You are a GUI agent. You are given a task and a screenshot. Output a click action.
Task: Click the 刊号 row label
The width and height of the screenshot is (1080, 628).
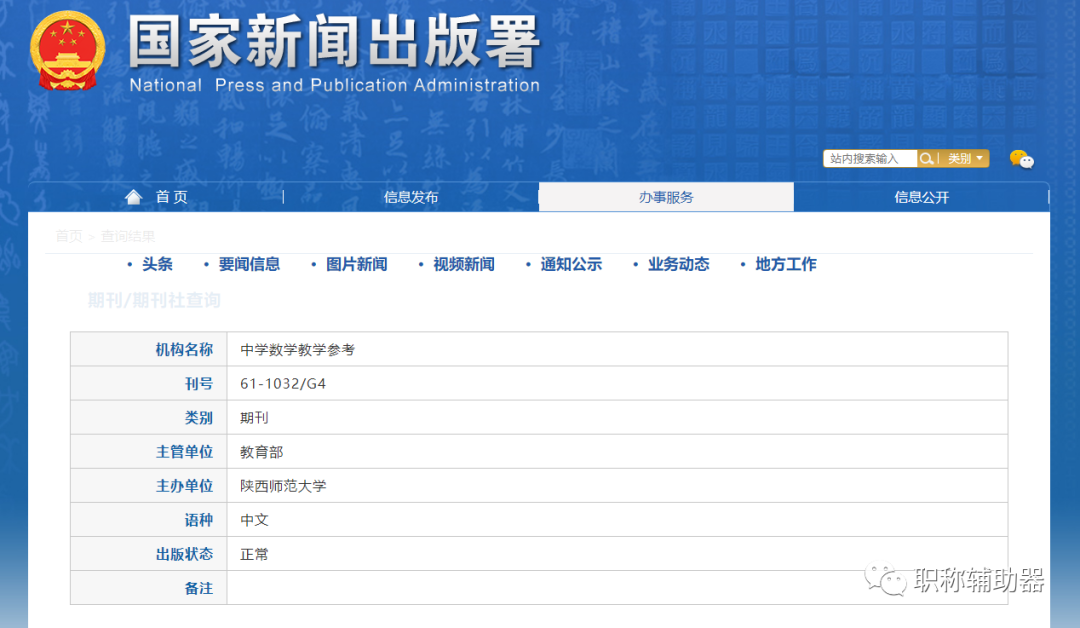pyautogui.click(x=199, y=384)
